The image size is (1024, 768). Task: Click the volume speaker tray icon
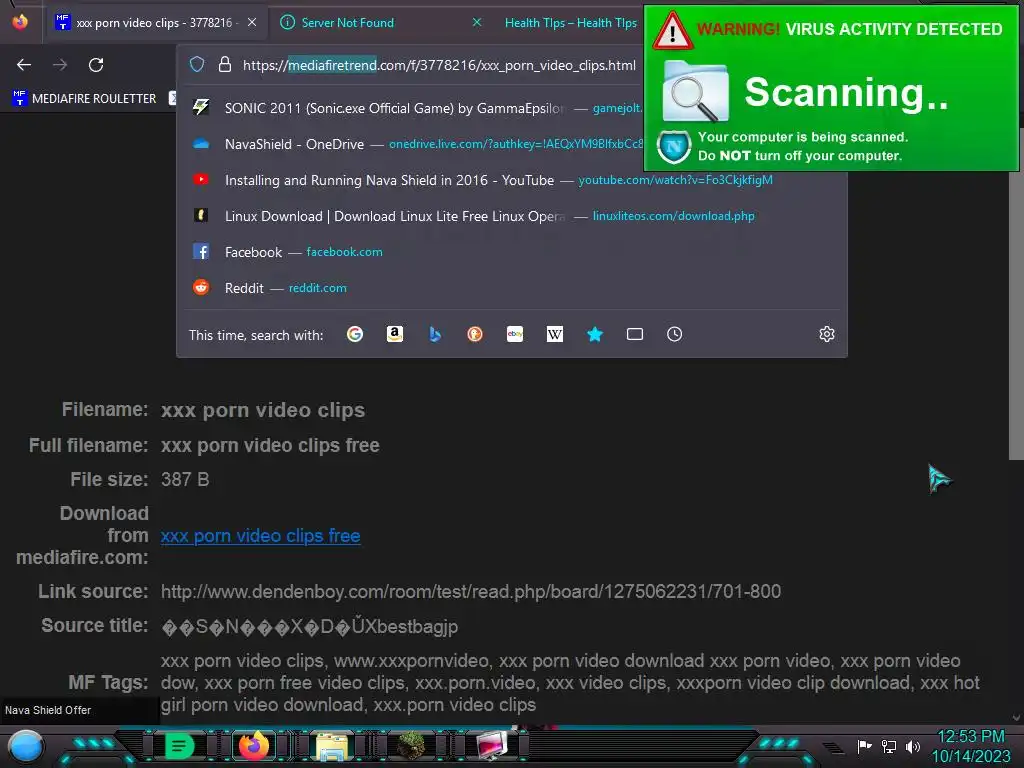(913, 746)
